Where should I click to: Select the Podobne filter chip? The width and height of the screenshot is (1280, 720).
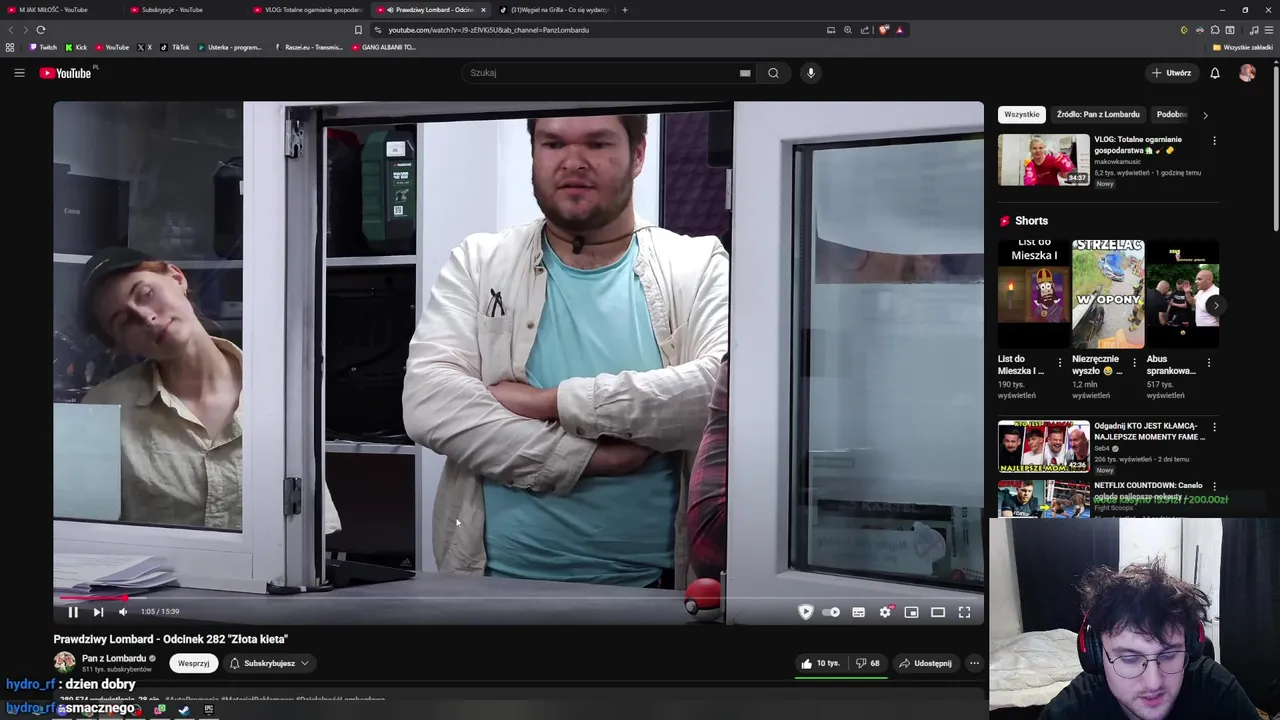tap(1171, 114)
